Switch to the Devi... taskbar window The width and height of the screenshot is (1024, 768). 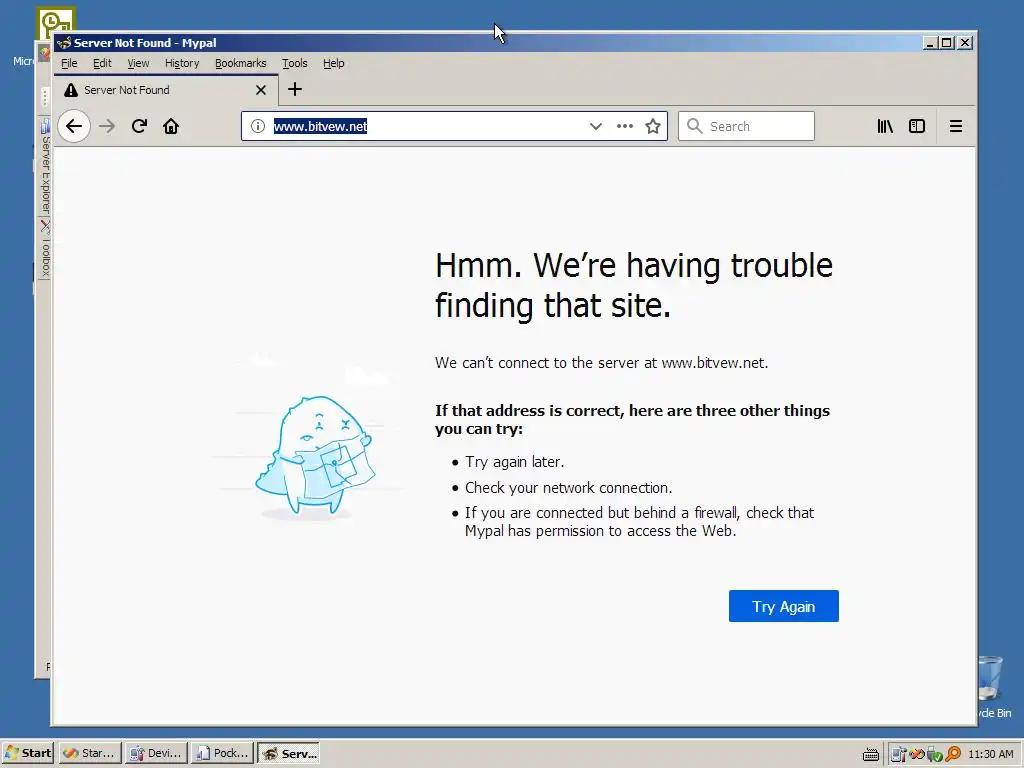pyautogui.click(x=156, y=753)
